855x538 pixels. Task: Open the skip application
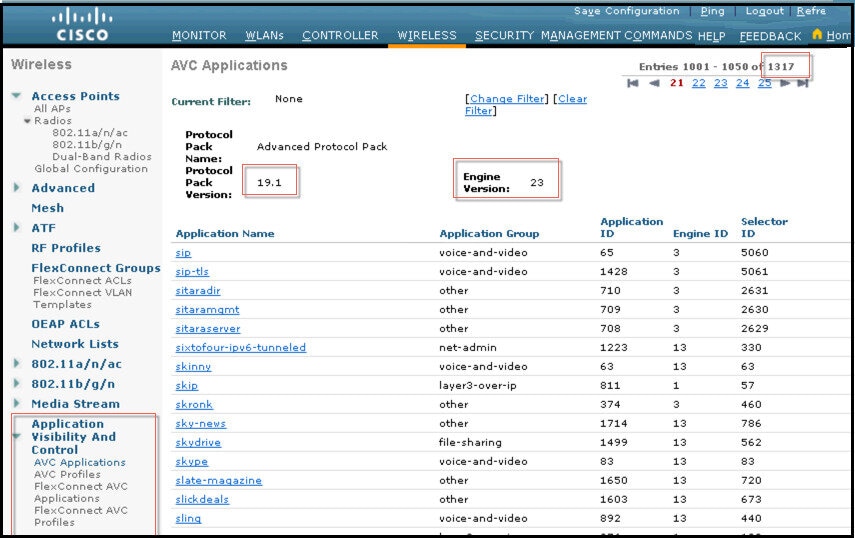tap(186, 385)
